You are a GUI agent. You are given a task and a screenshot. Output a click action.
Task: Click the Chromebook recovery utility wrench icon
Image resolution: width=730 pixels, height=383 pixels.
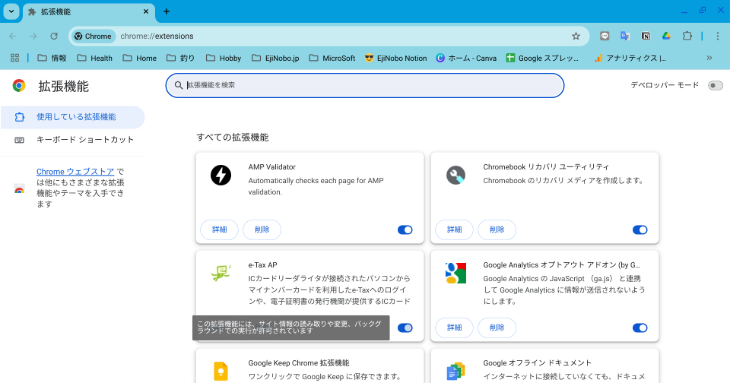pyautogui.click(x=456, y=175)
